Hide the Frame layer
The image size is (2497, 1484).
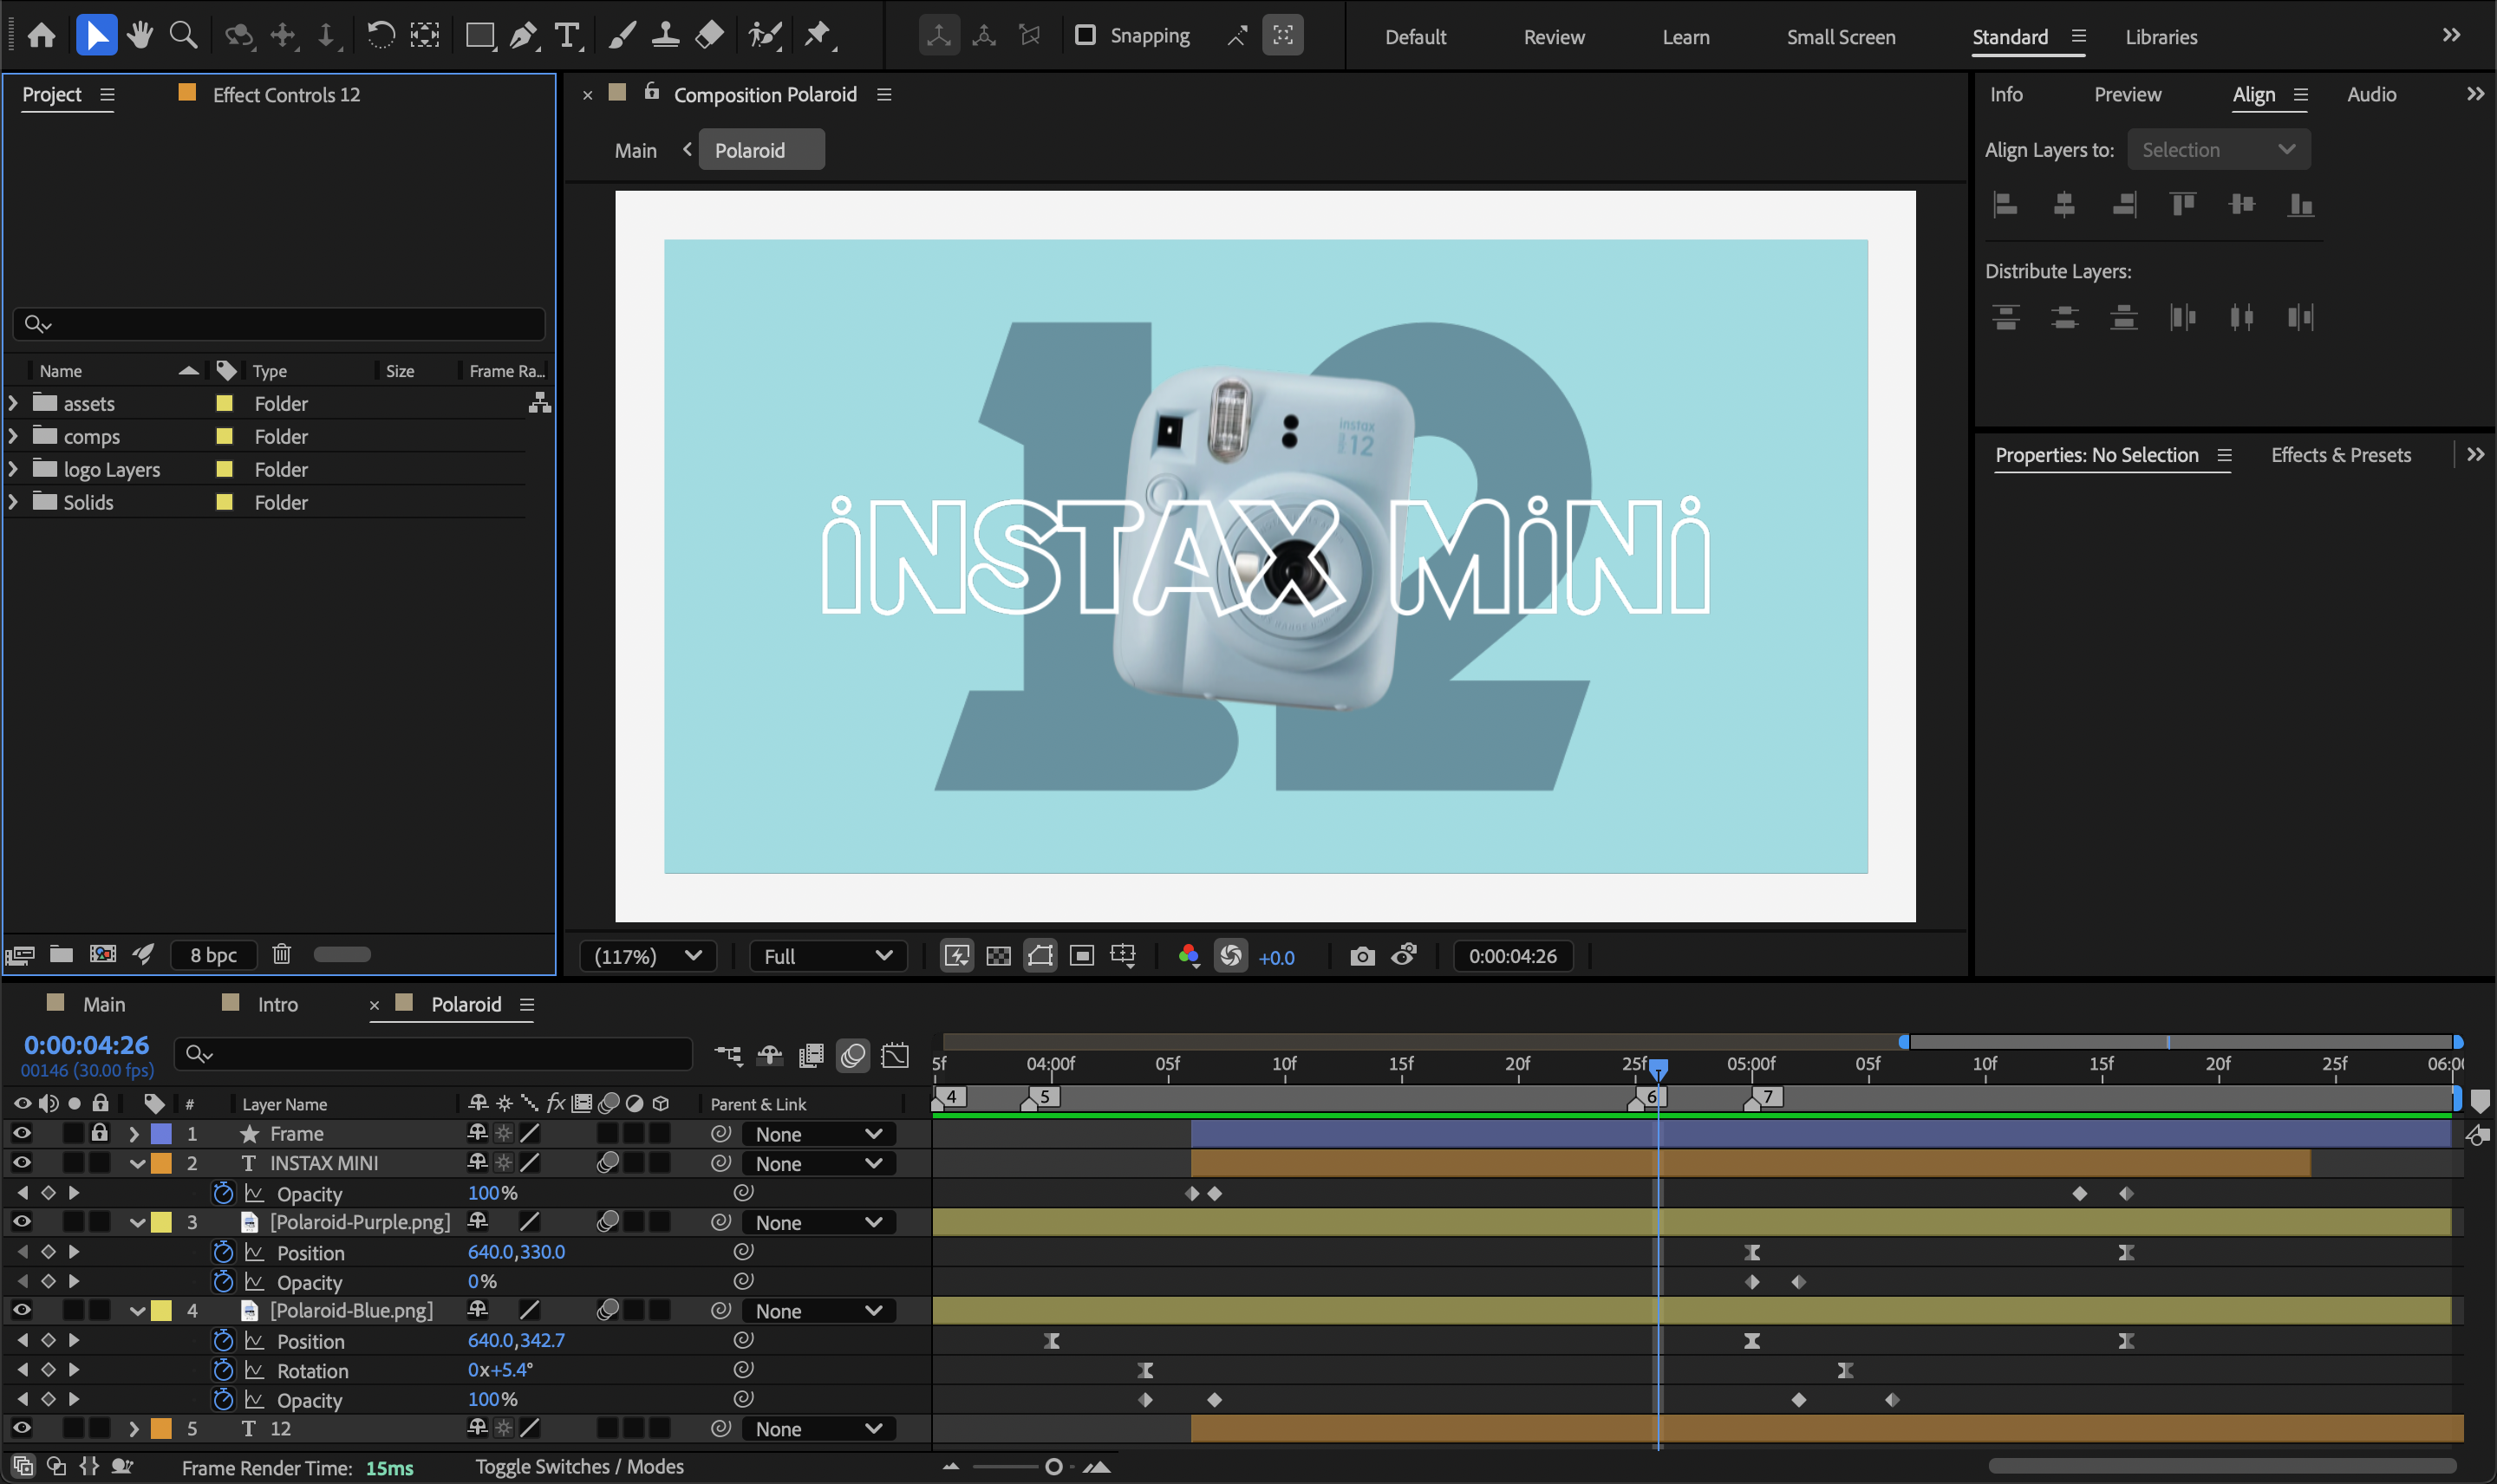[21, 1133]
